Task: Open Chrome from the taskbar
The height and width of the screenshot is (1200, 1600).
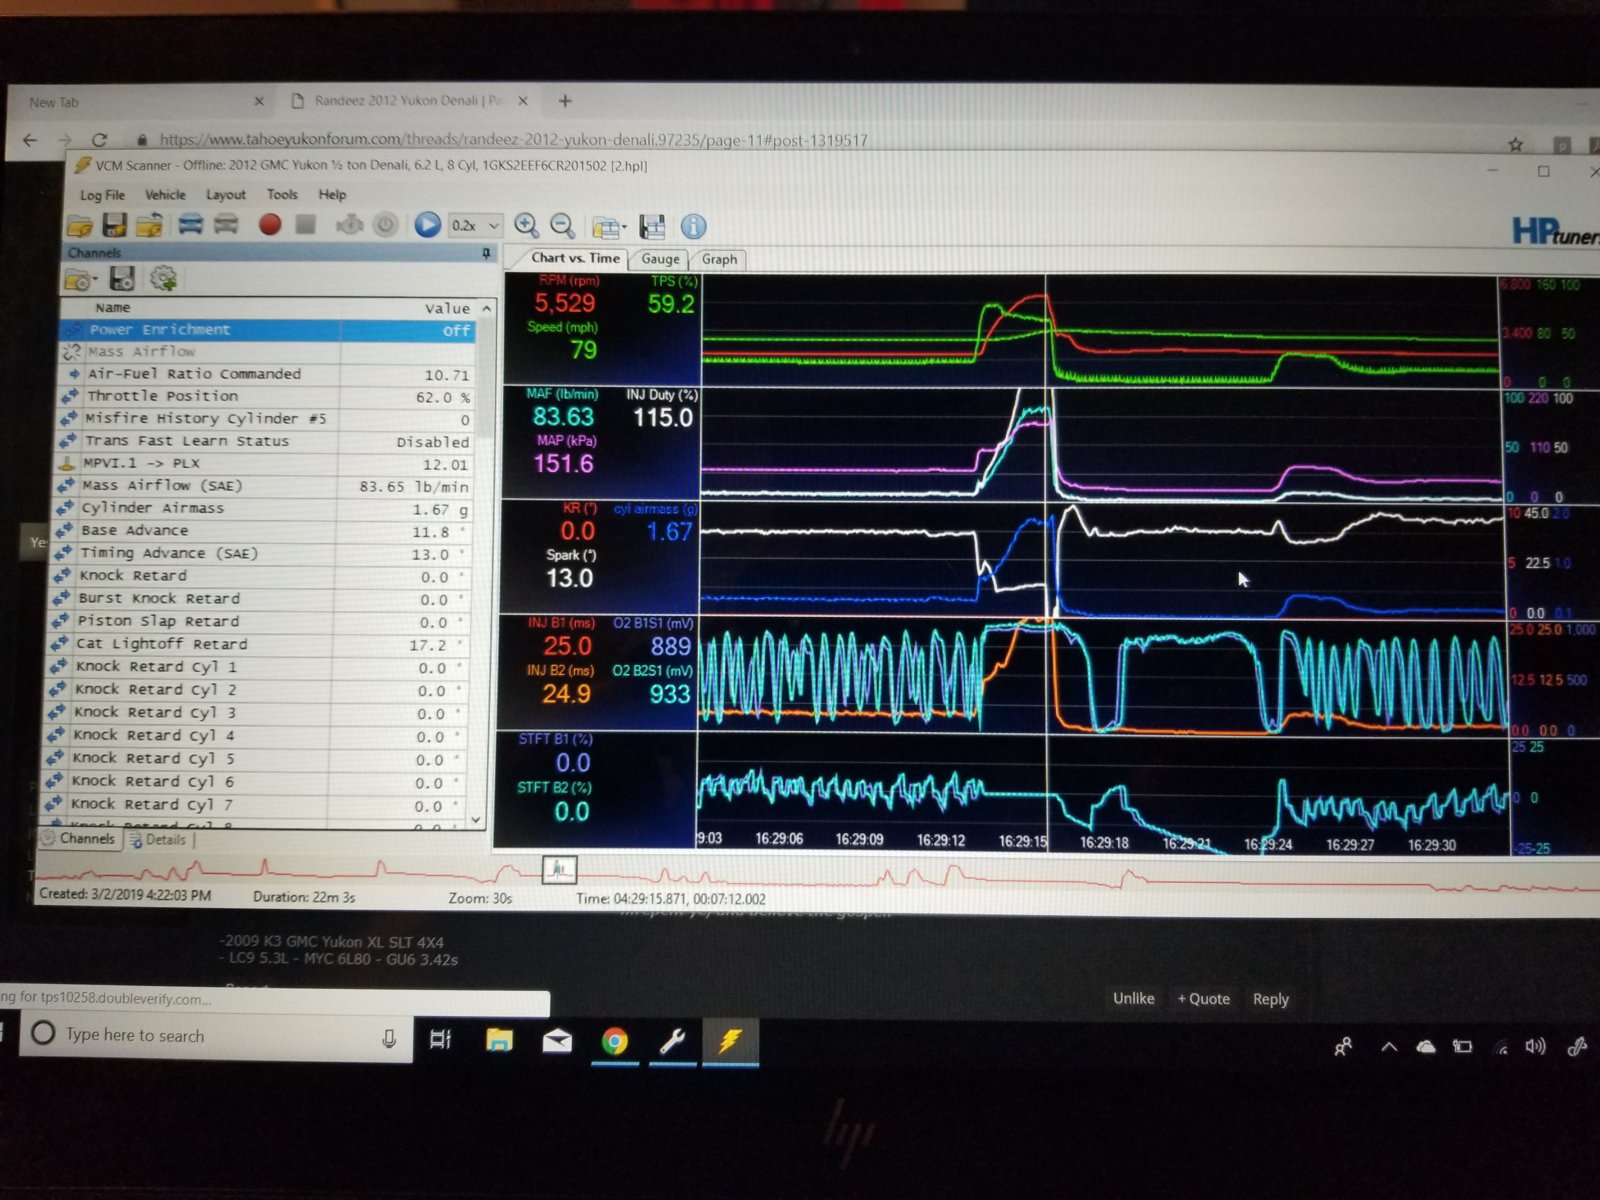Action: coord(614,1042)
